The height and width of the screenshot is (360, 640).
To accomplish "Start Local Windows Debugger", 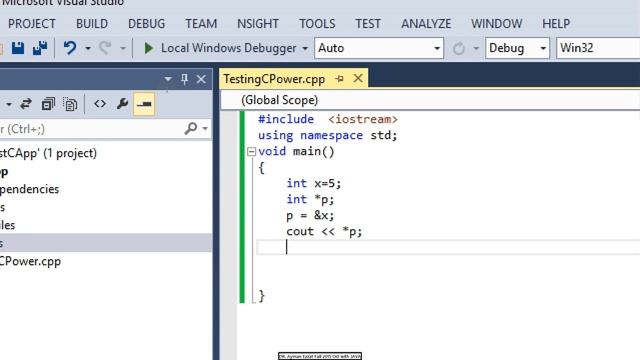I will (x=220, y=48).
